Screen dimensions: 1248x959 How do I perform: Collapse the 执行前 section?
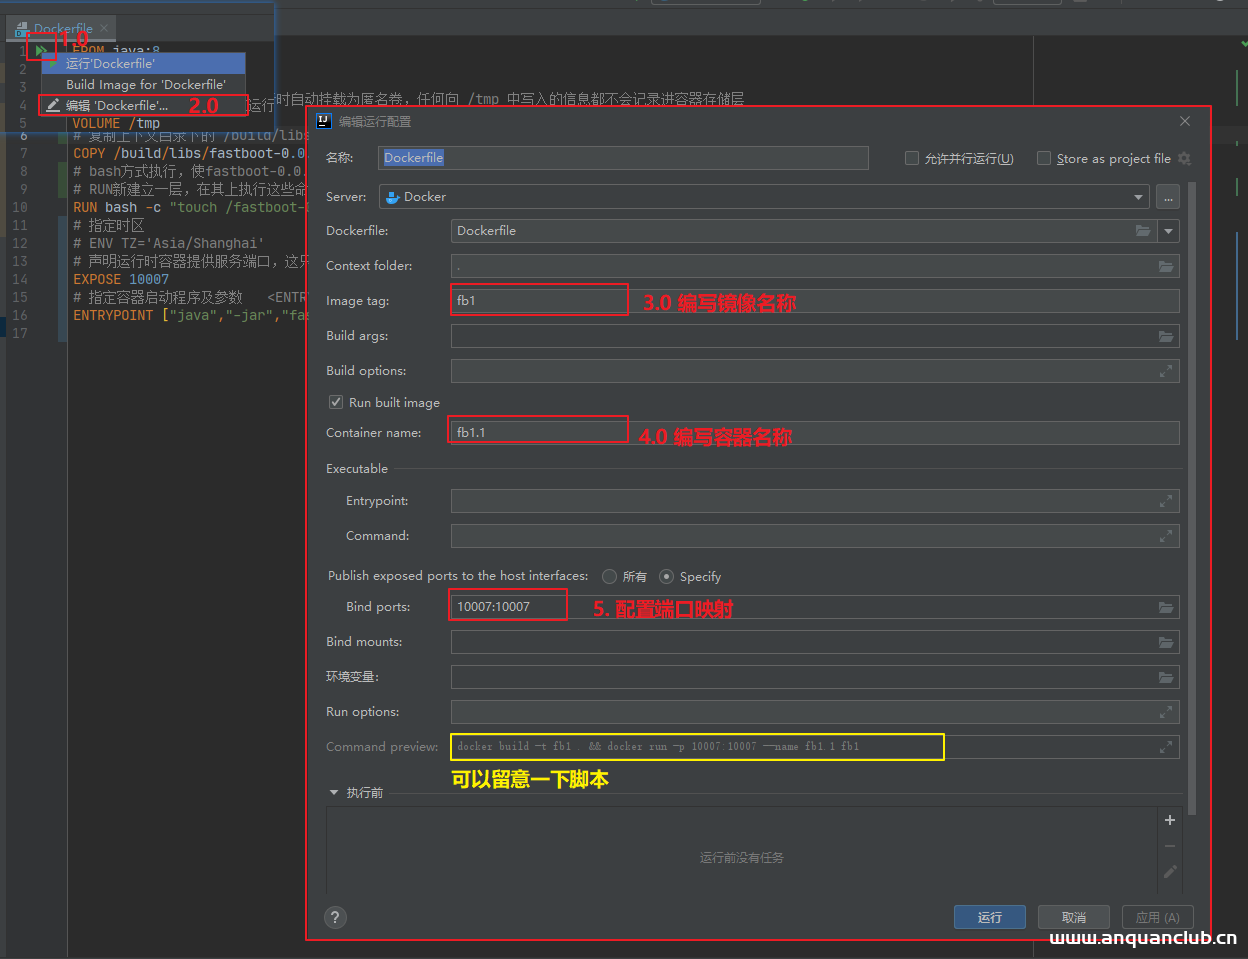click(x=334, y=793)
